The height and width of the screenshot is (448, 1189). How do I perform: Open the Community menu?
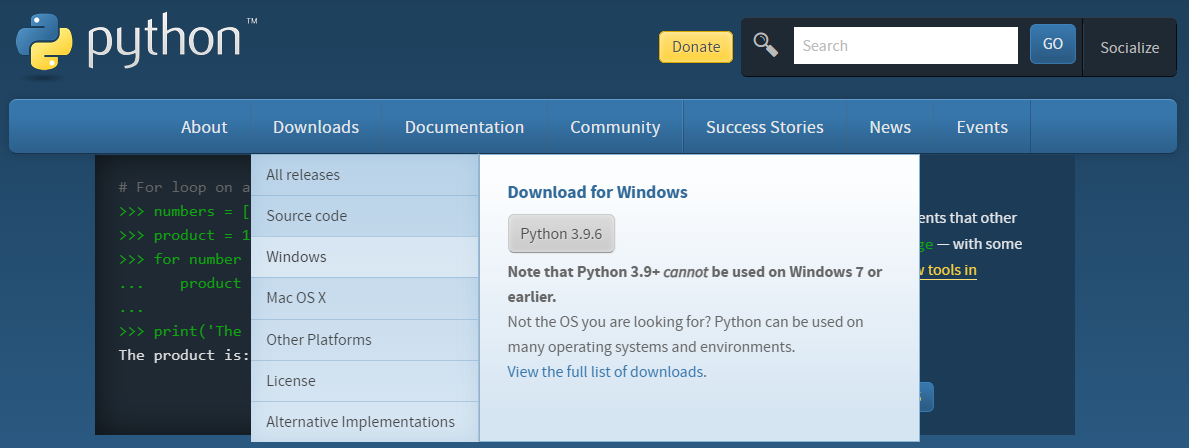[615, 127]
